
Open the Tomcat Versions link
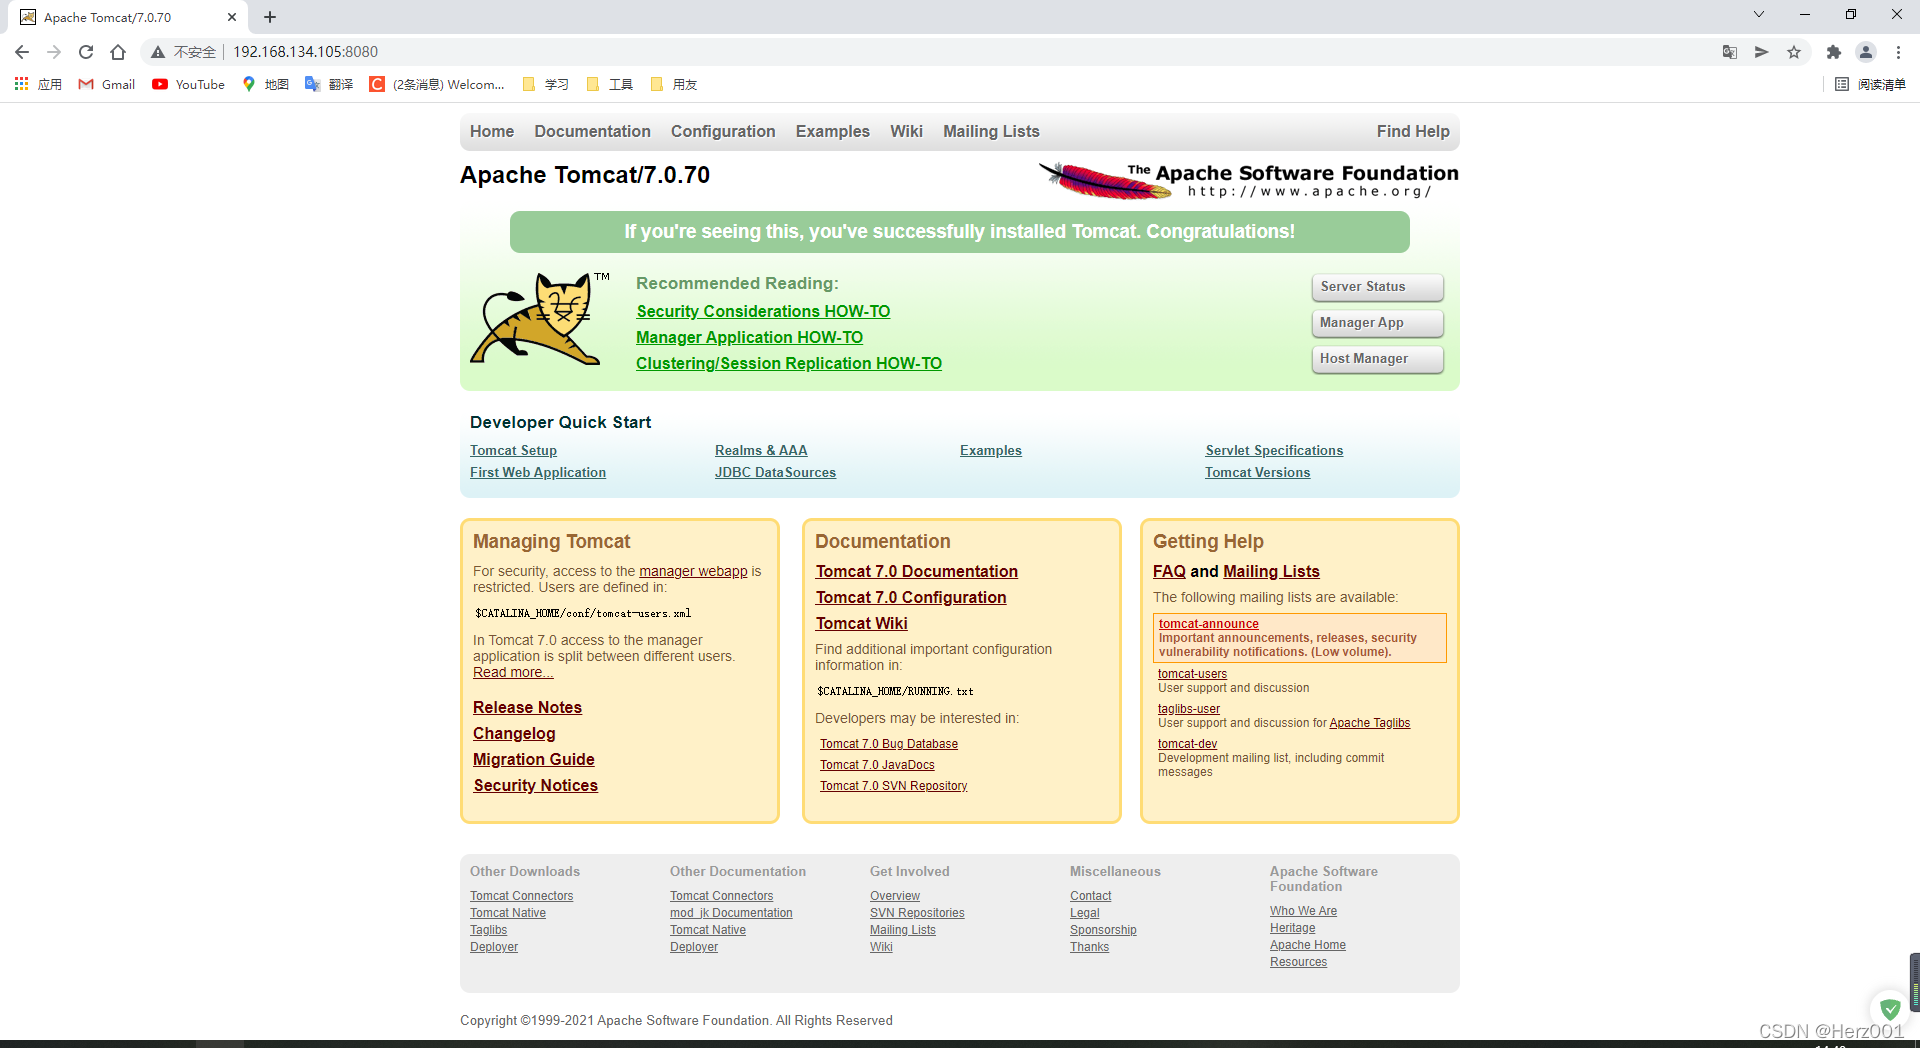pyautogui.click(x=1257, y=473)
